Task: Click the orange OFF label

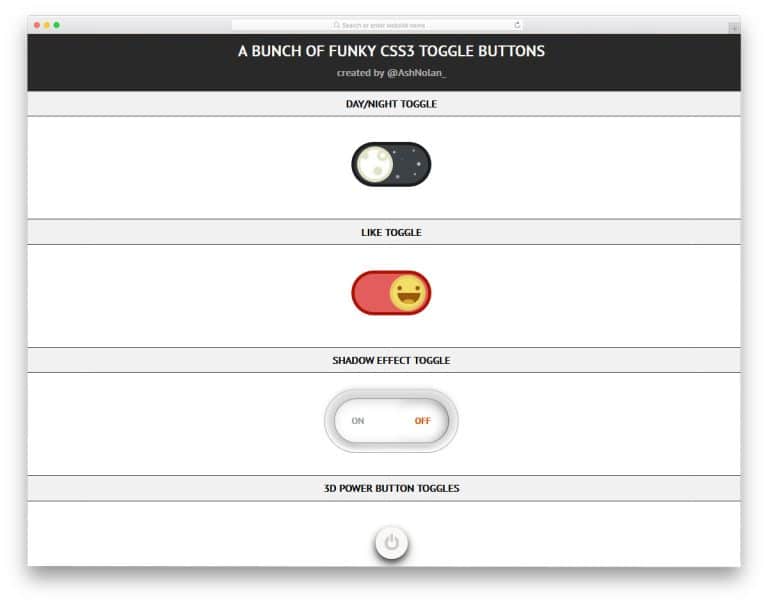Action: (x=423, y=421)
